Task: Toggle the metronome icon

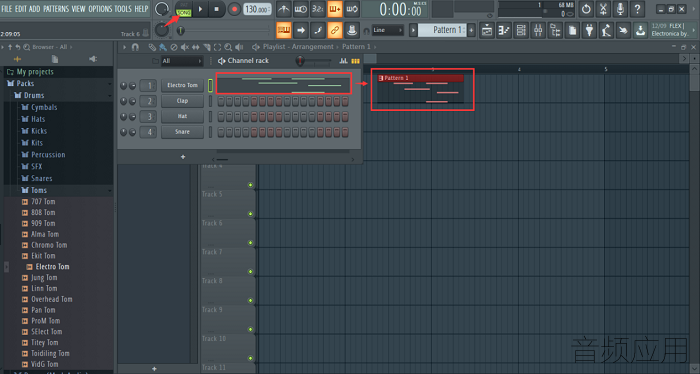Action: tap(283, 9)
